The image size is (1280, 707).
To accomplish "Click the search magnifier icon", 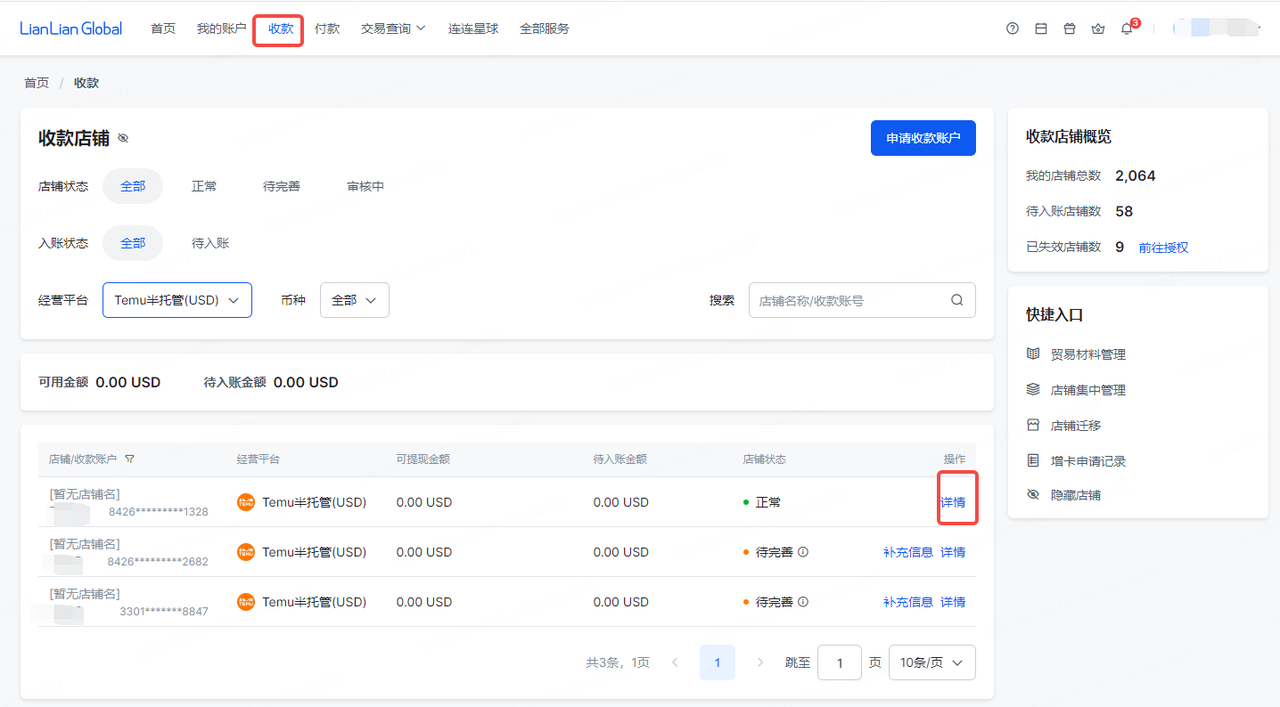I will click(957, 300).
